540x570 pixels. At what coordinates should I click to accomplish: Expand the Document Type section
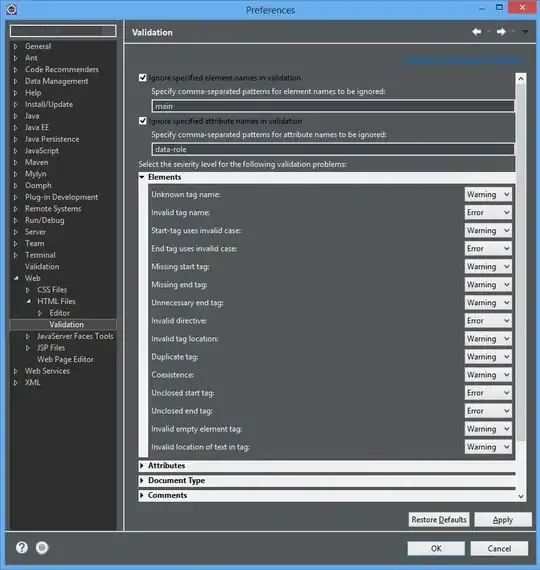pos(142,481)
